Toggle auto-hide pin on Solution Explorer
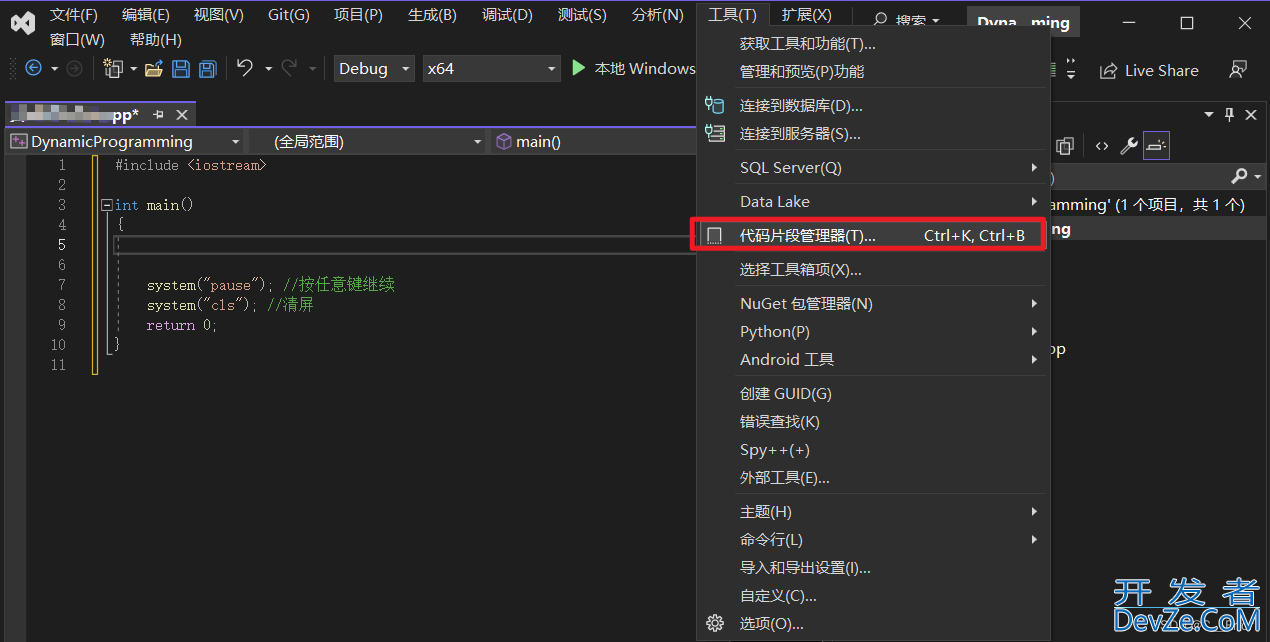Image resolution: width=1270 pixels, height=642 pixels. click(1230, 115)
